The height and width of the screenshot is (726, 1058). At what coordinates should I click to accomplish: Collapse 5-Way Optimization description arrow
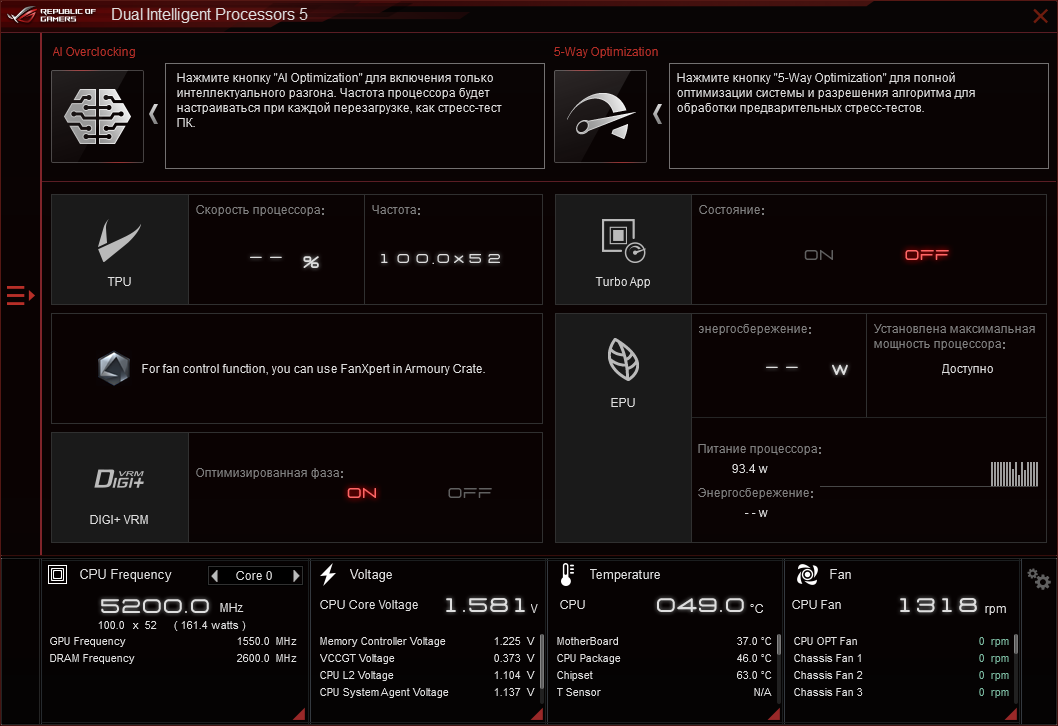(657, 113)
